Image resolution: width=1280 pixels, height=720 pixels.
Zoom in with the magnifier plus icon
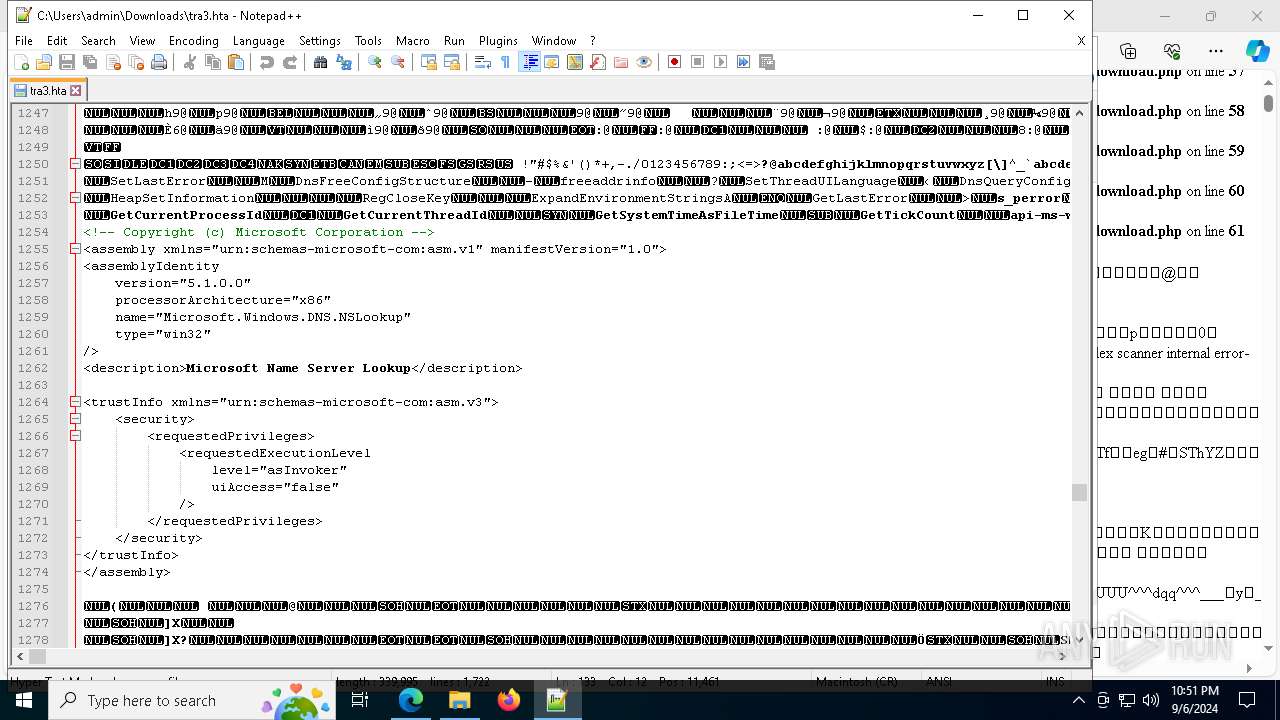pos(374,62)
